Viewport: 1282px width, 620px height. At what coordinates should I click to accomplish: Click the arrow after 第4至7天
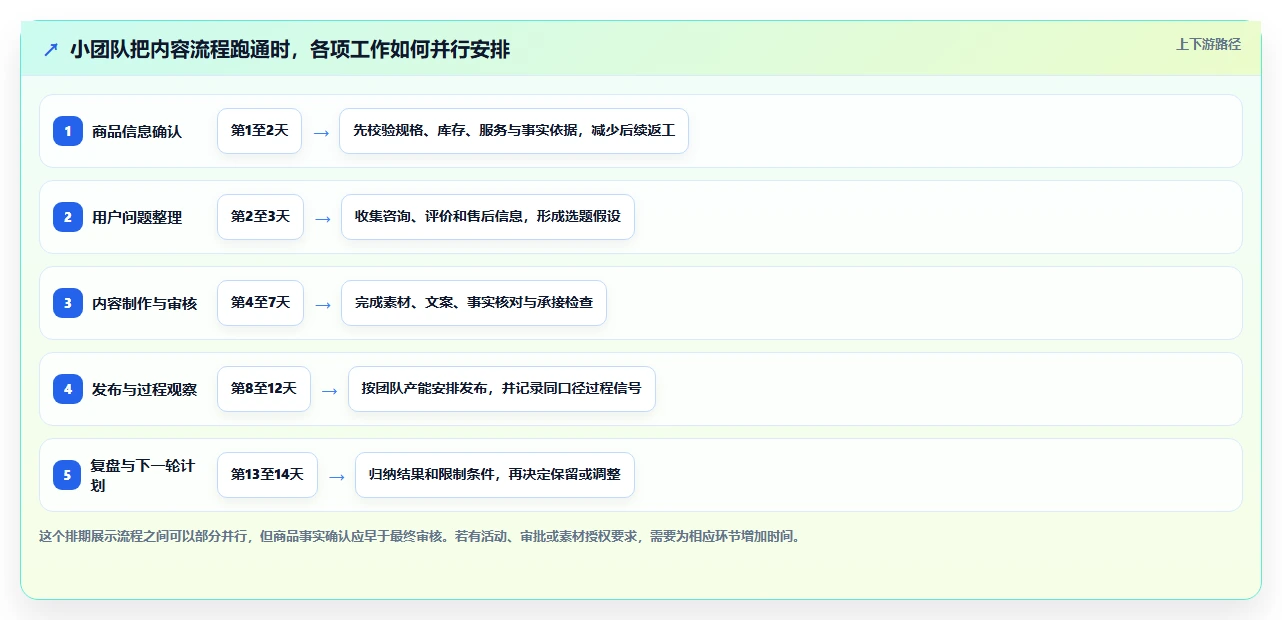(x=322, y=304)
